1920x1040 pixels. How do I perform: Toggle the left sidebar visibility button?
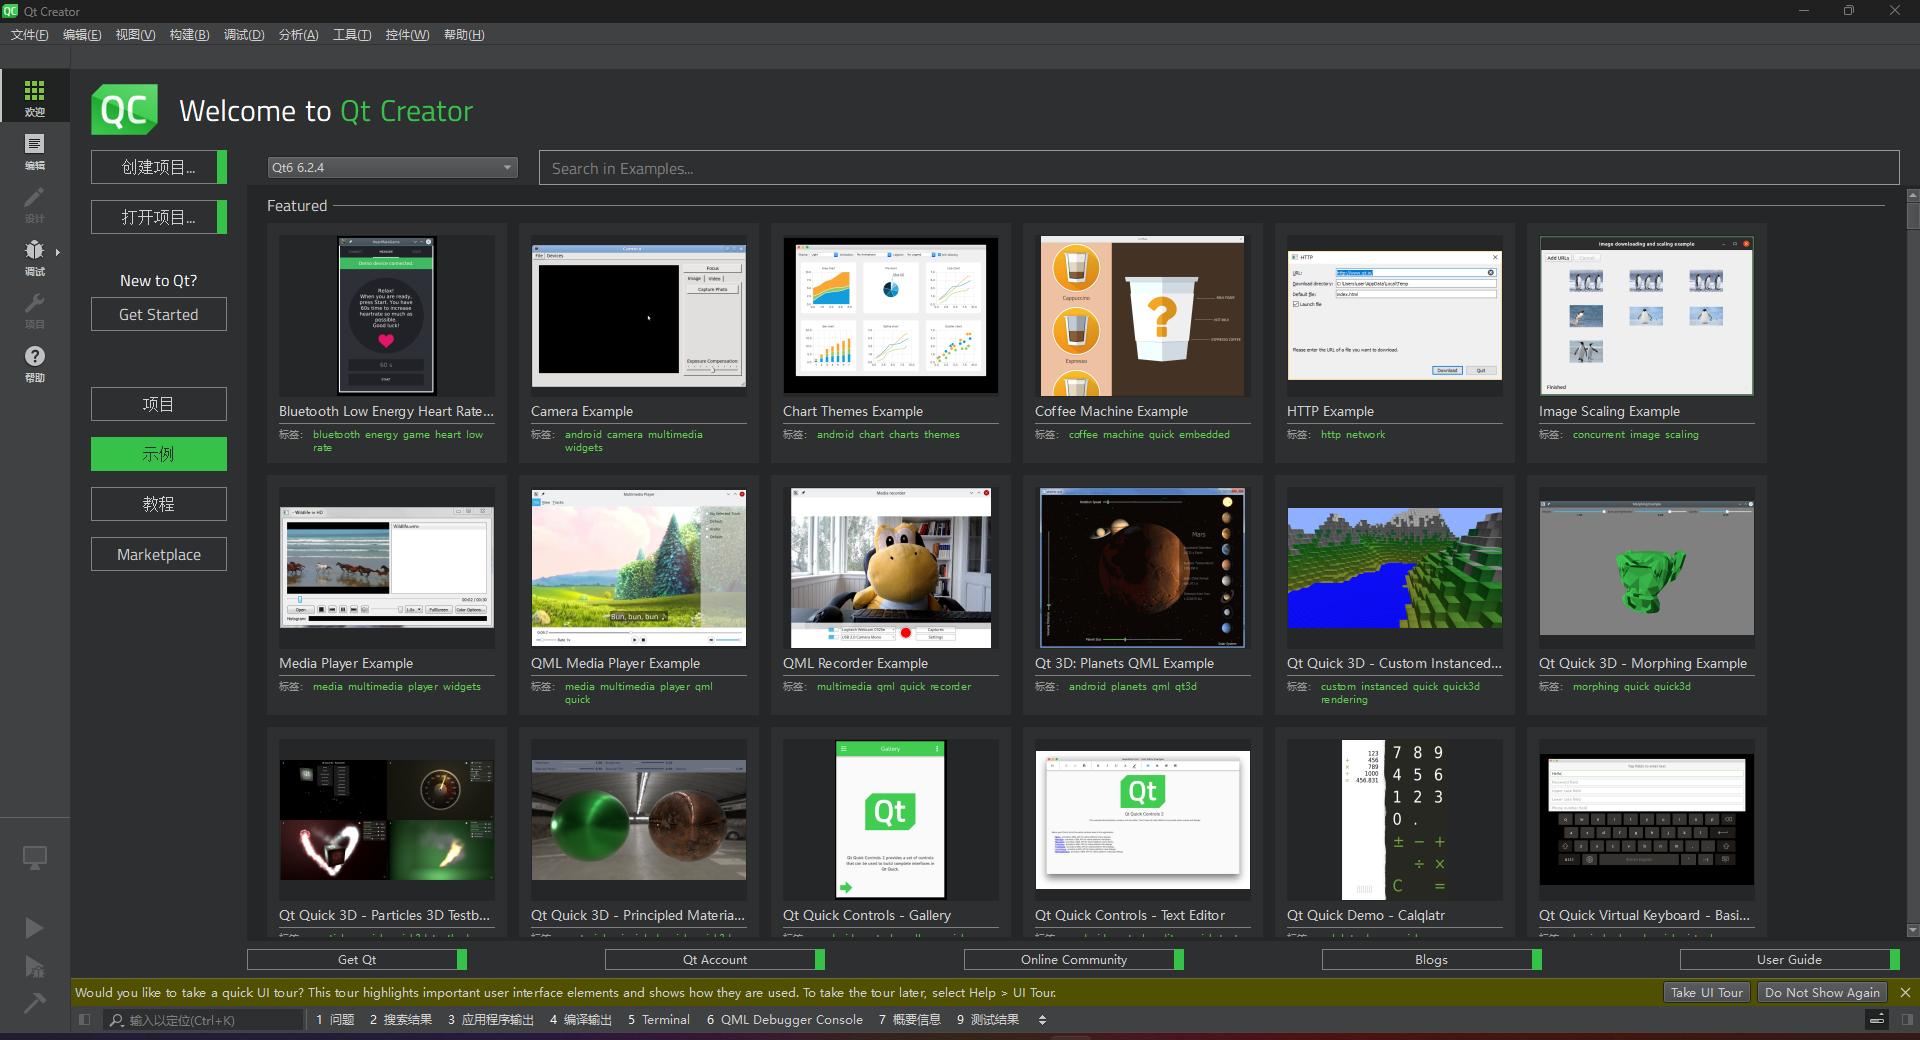click(85, 1020)
